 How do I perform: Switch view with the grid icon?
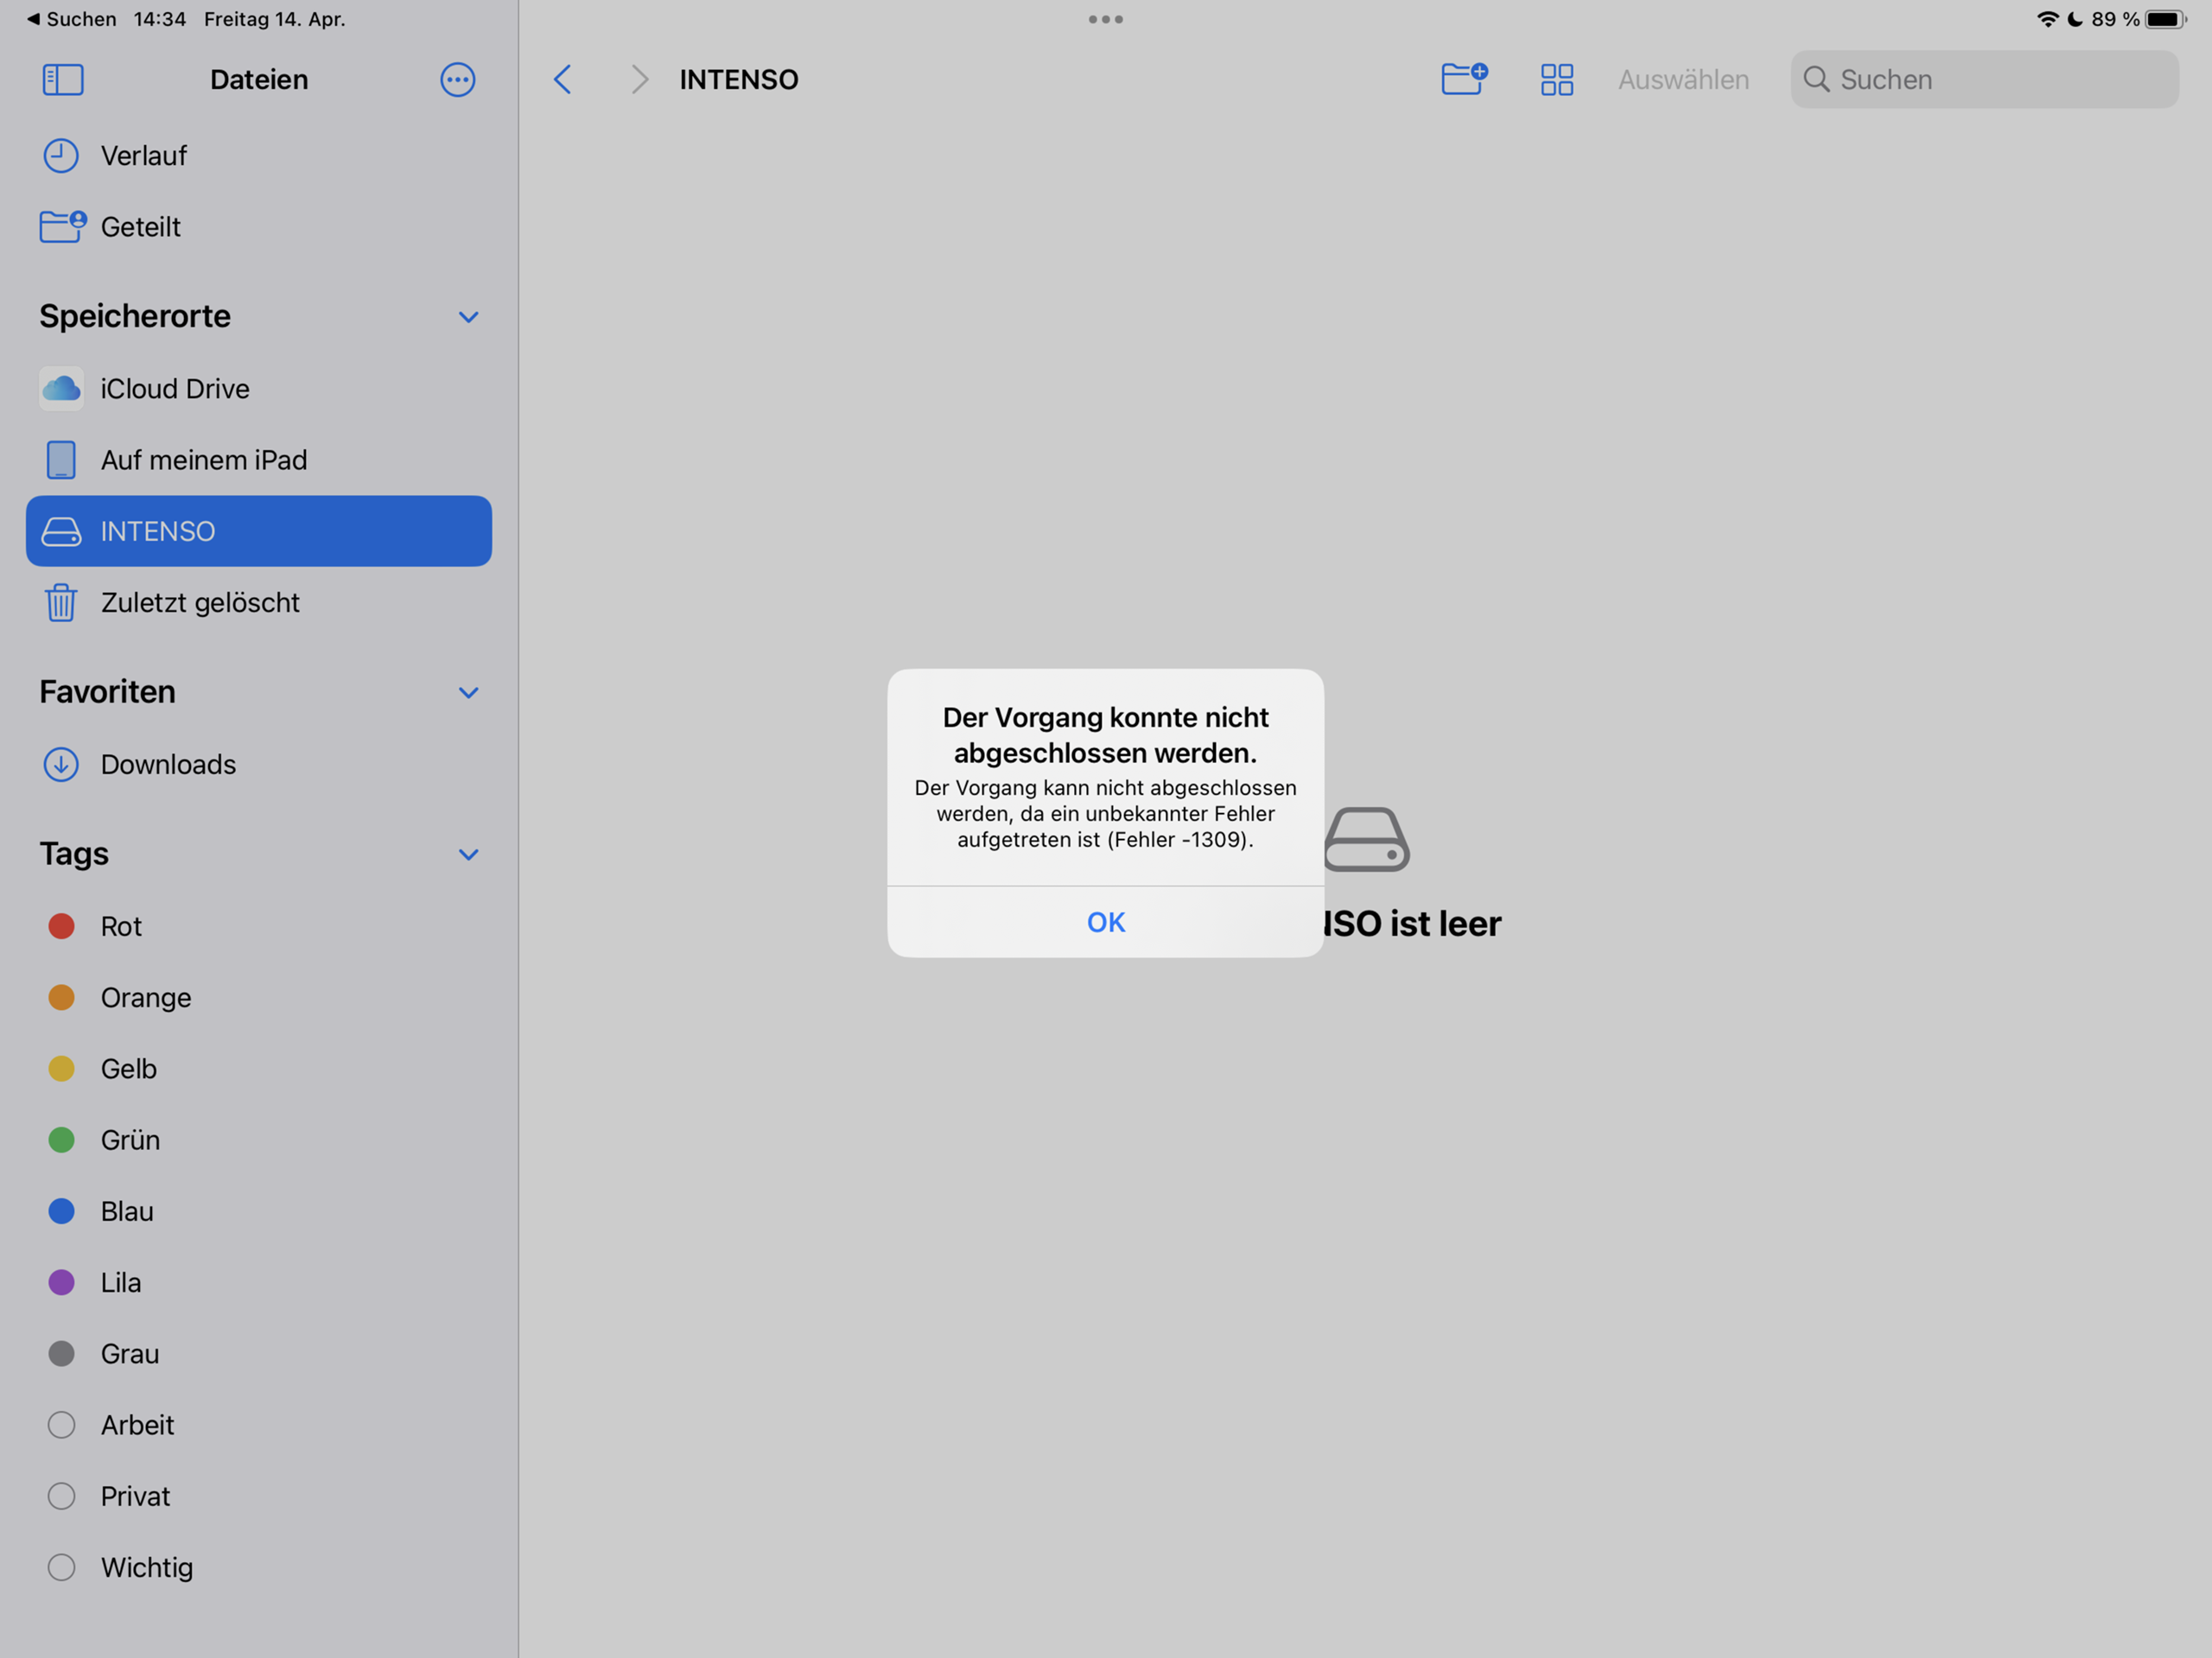pos(1556,80)
